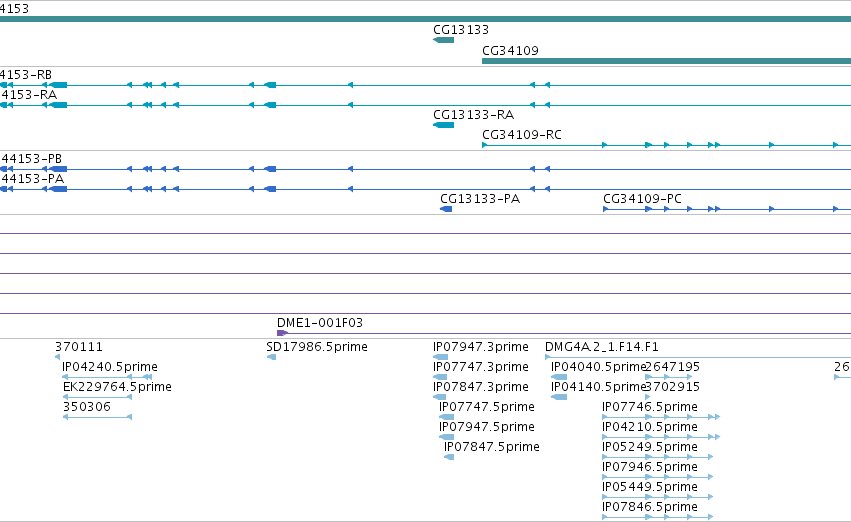The height and width of the screenshot is (522, 851).
Task: Select the CG34109 gene bar
Action: pyautogui.click(x=666, y=61)
